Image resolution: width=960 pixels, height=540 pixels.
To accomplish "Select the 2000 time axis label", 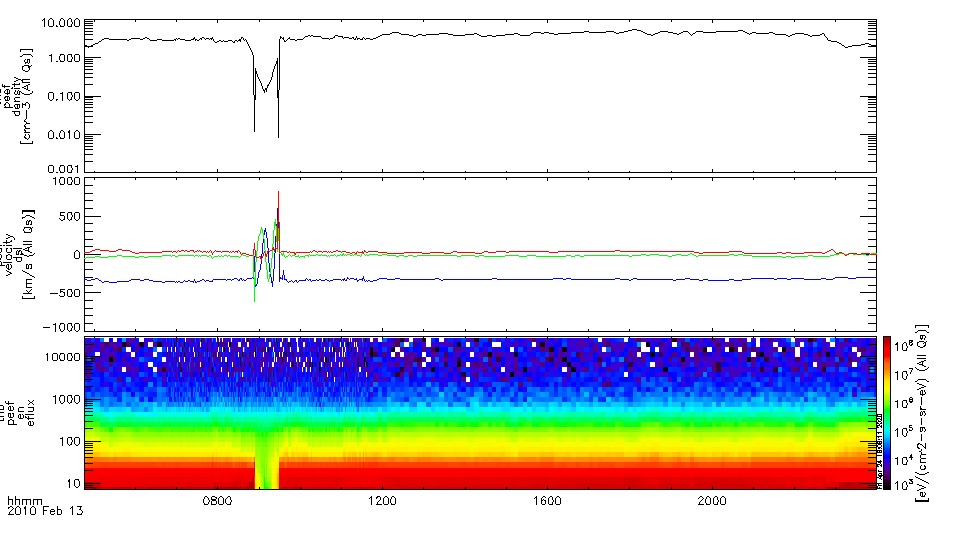I will (x=712, y=499).
